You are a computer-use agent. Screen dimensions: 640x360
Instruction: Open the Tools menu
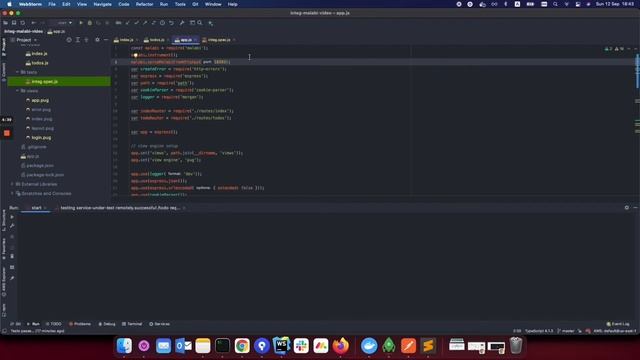(x=180, y=4)
